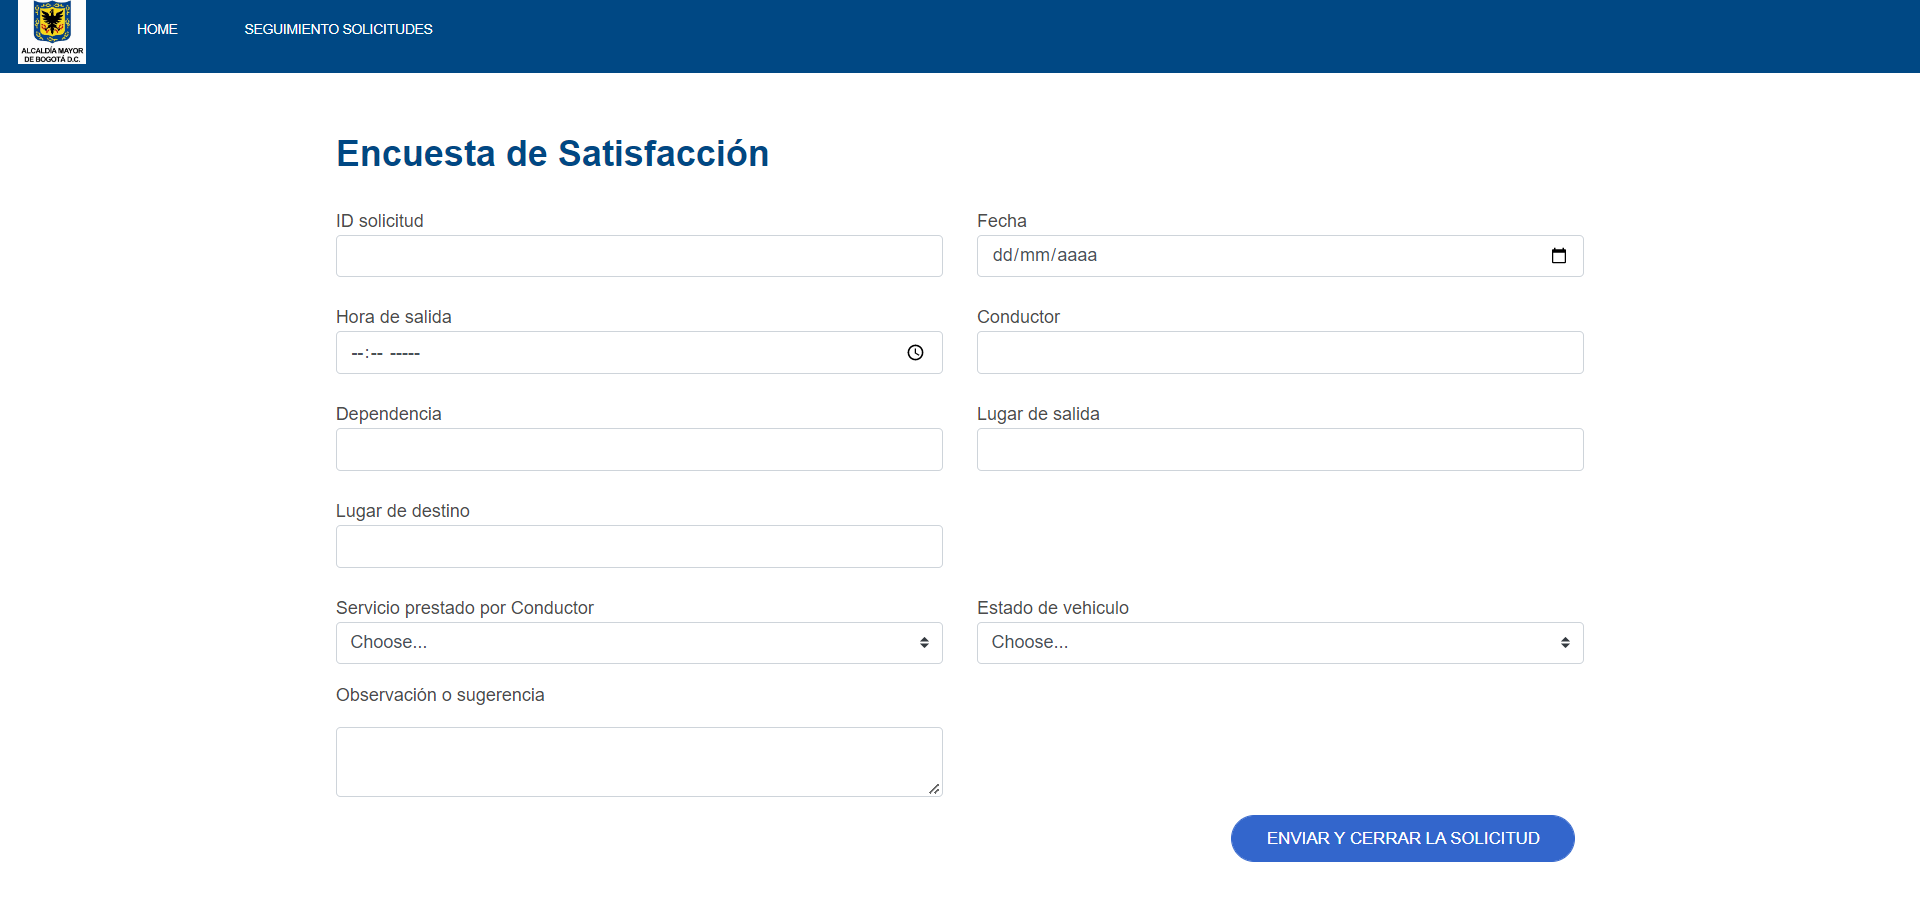This screenshot has width=1920, height=906.
Task: Focus the ID solicitud text field
Action: pyautogui.click(x=639, y=256)
